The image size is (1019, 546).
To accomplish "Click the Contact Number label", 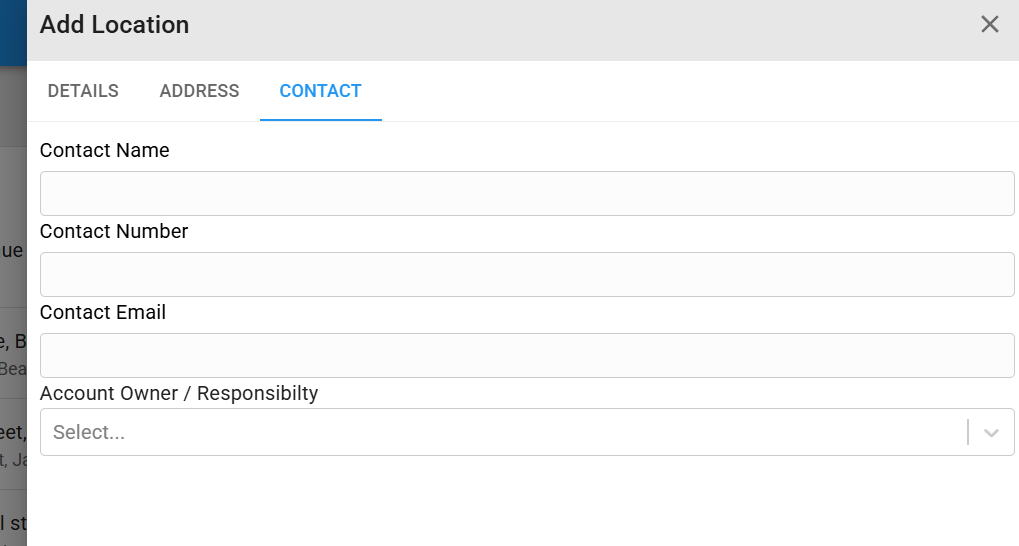I will (114, 231).
